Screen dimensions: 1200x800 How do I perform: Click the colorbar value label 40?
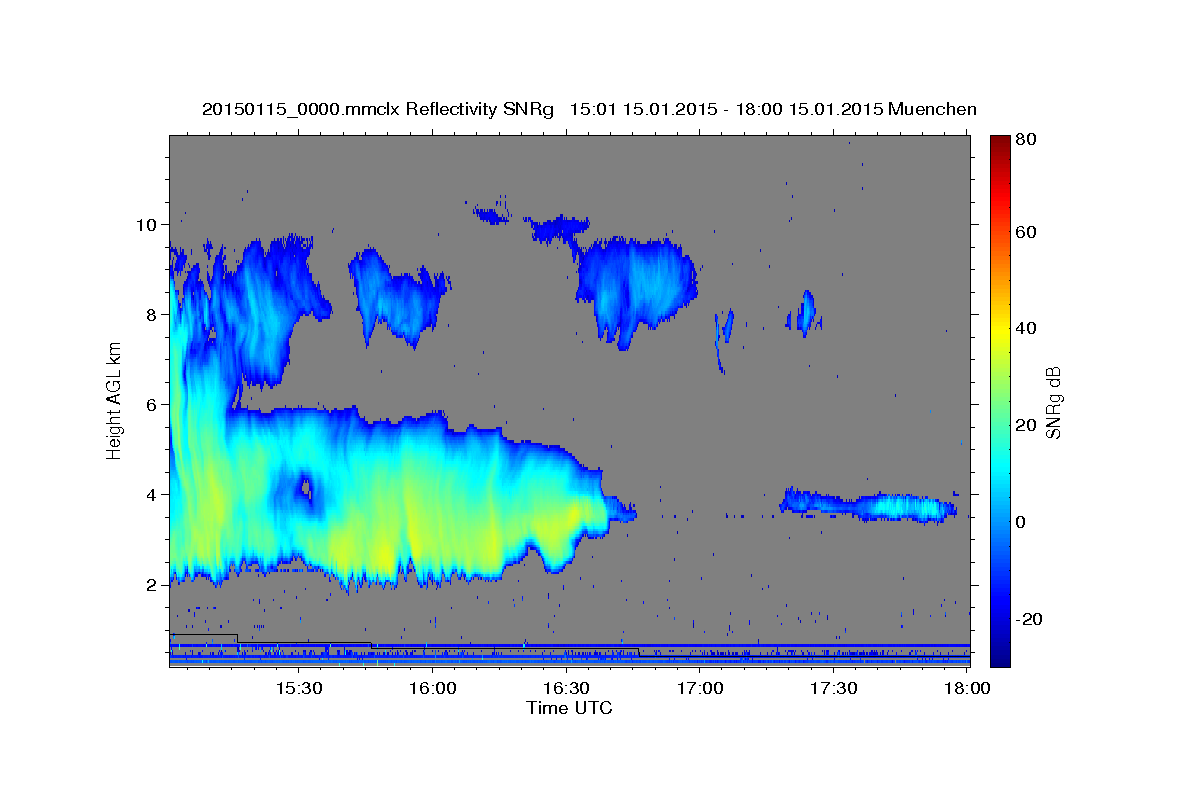pyautogui.click(x=1025, y=328)
